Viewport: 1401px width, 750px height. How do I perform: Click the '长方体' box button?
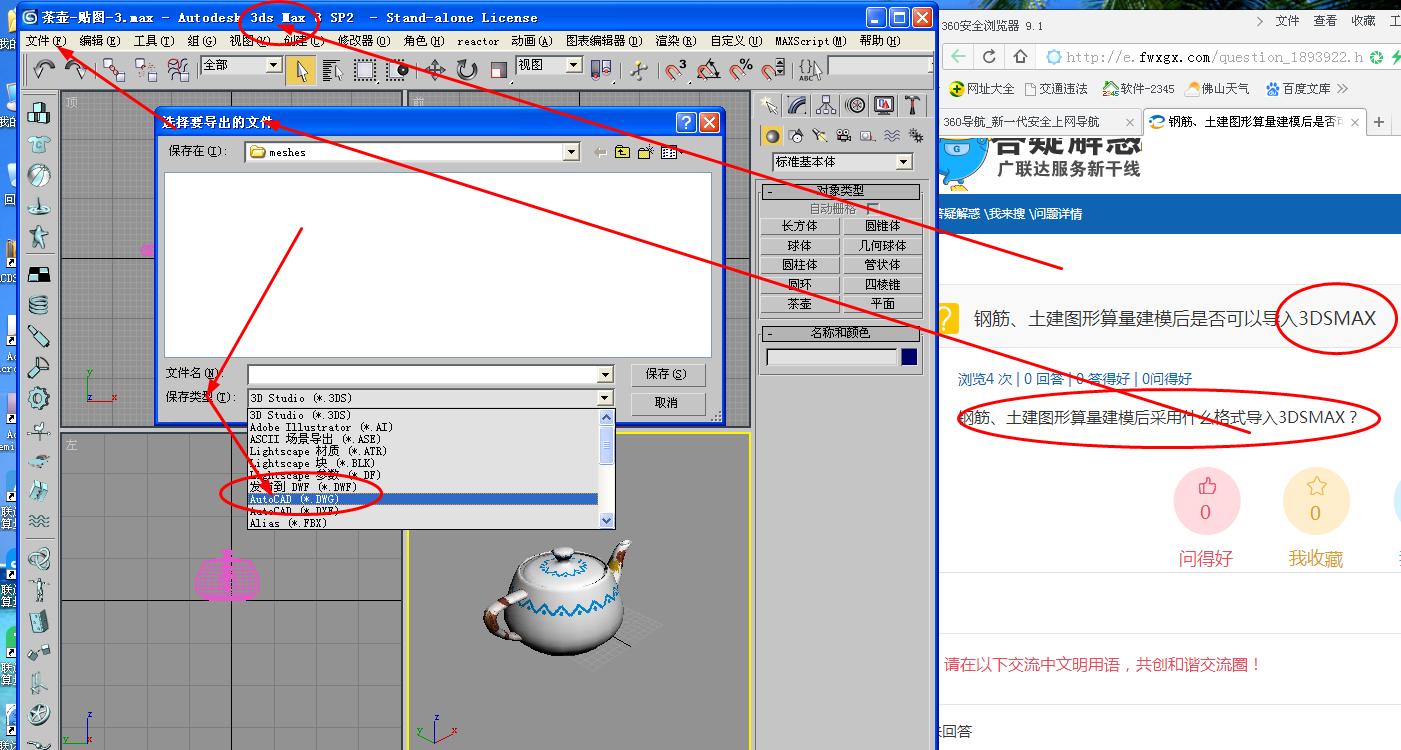pos(800,226)
